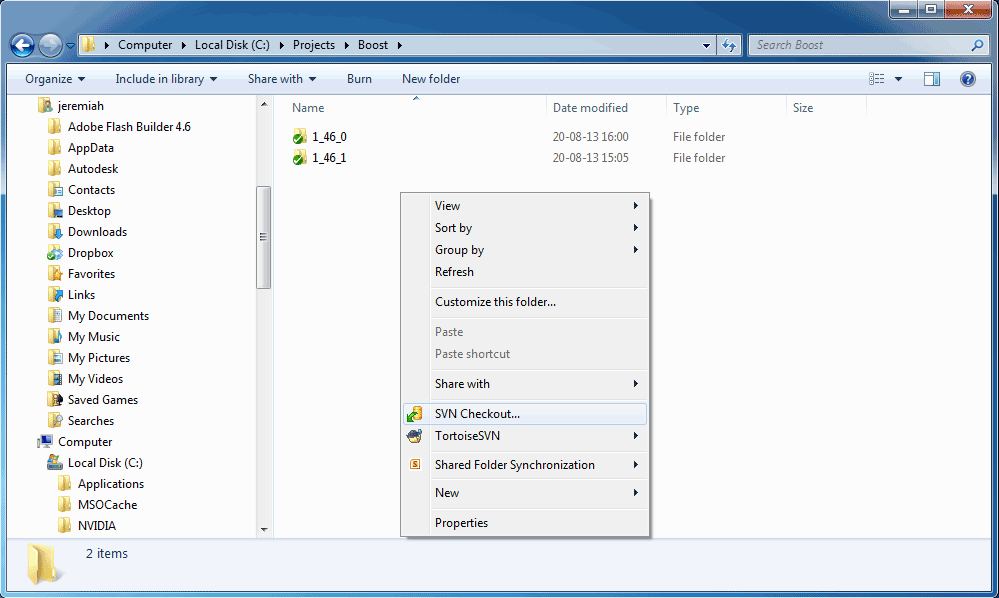Select the NVIDIA folder in the tree
Image resolution: width=999 pixels, height=598 pixels.
97,526
